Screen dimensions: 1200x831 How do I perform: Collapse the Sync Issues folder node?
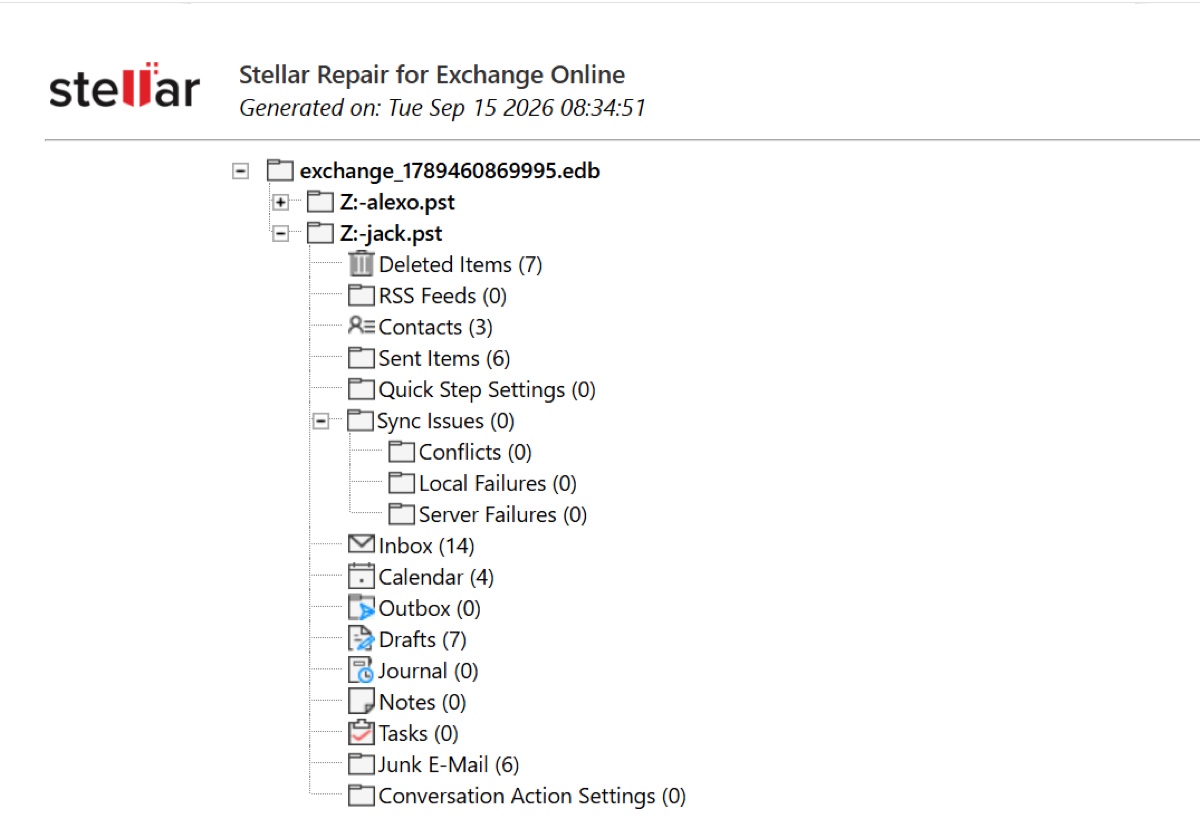(321, 422)
